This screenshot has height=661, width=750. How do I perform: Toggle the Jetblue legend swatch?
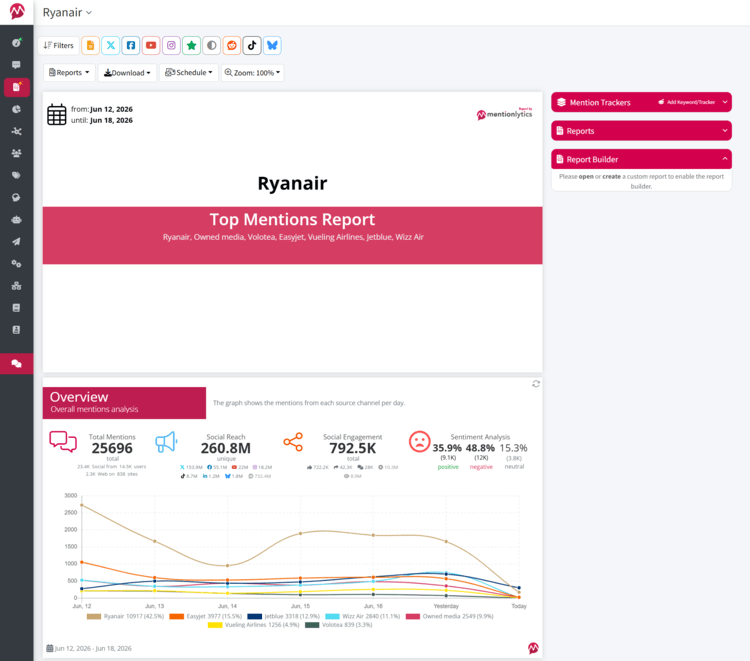tap(254, 617)
